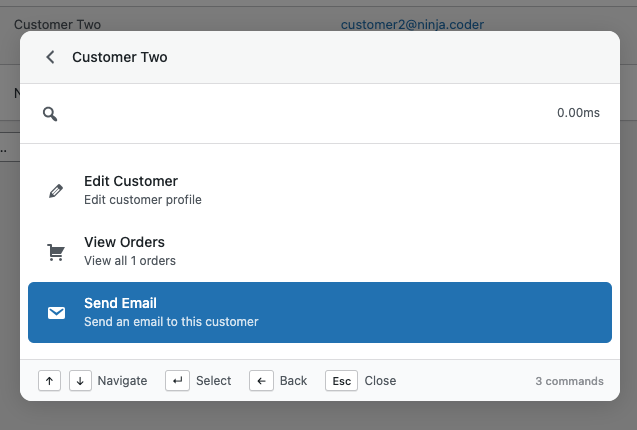Click Customer Two name in background table
Image resolution: width=637 pixels, height=430 pixels.
point(57,25)
